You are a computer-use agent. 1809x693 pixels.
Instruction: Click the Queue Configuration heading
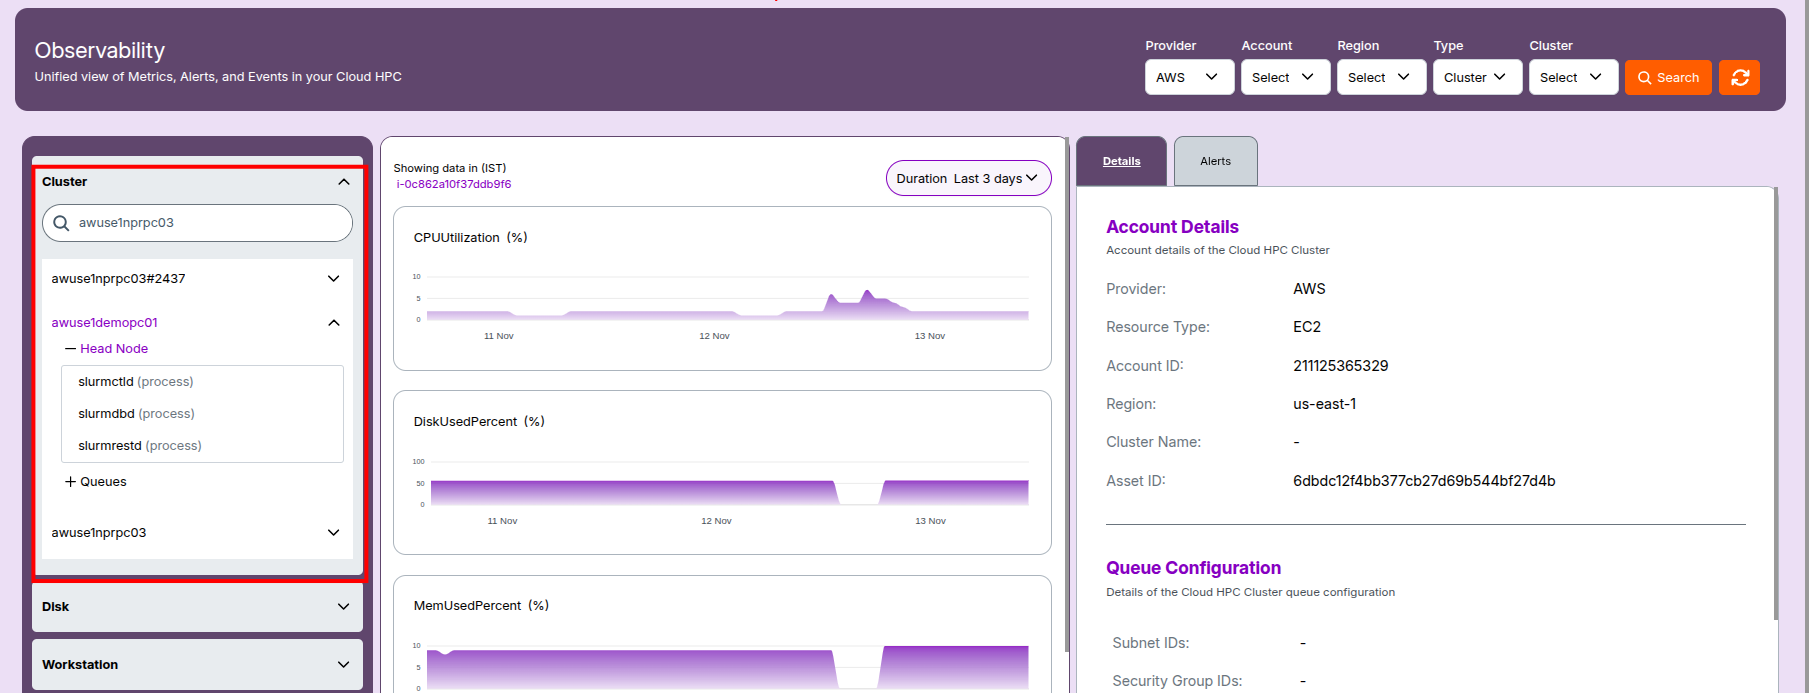tap(1193, 568)
